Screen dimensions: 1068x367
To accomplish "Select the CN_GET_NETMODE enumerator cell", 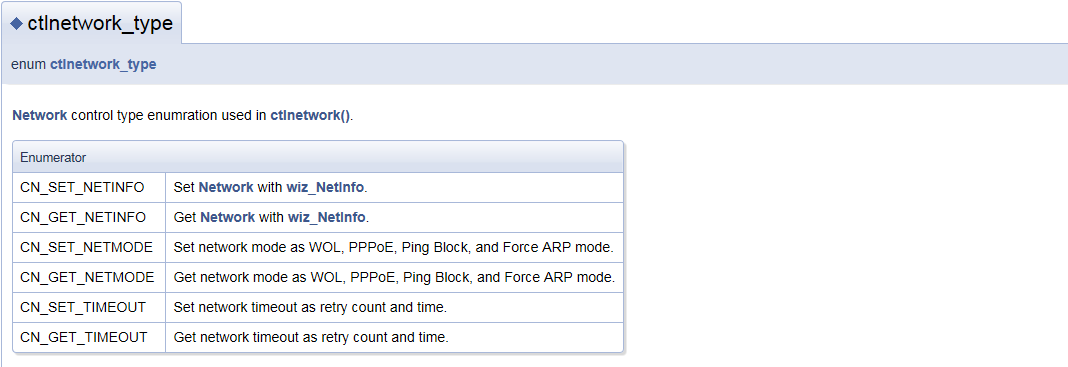I will coord(89,277).
